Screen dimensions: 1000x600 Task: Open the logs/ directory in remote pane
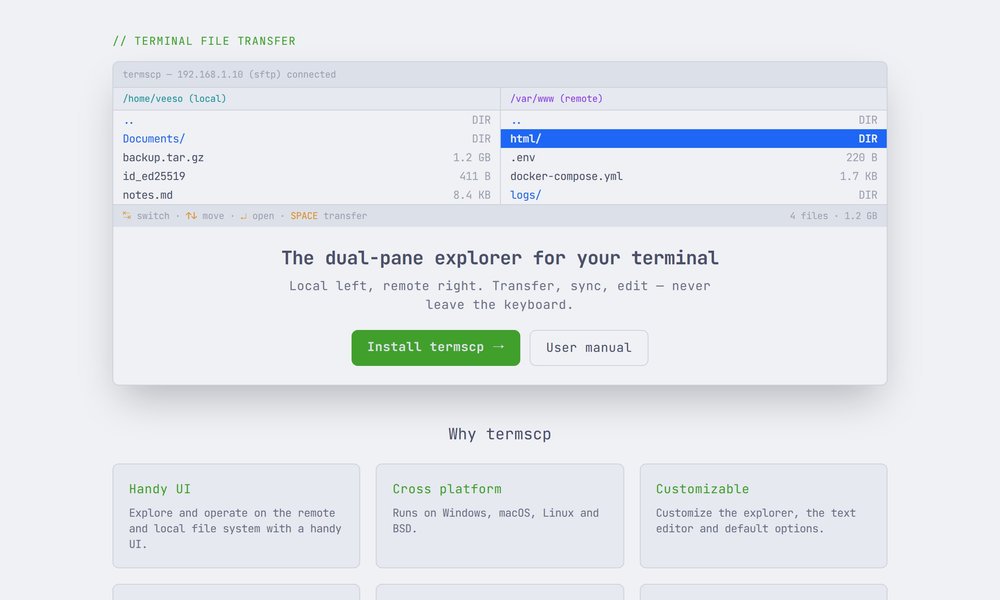(x=694, y=195)
